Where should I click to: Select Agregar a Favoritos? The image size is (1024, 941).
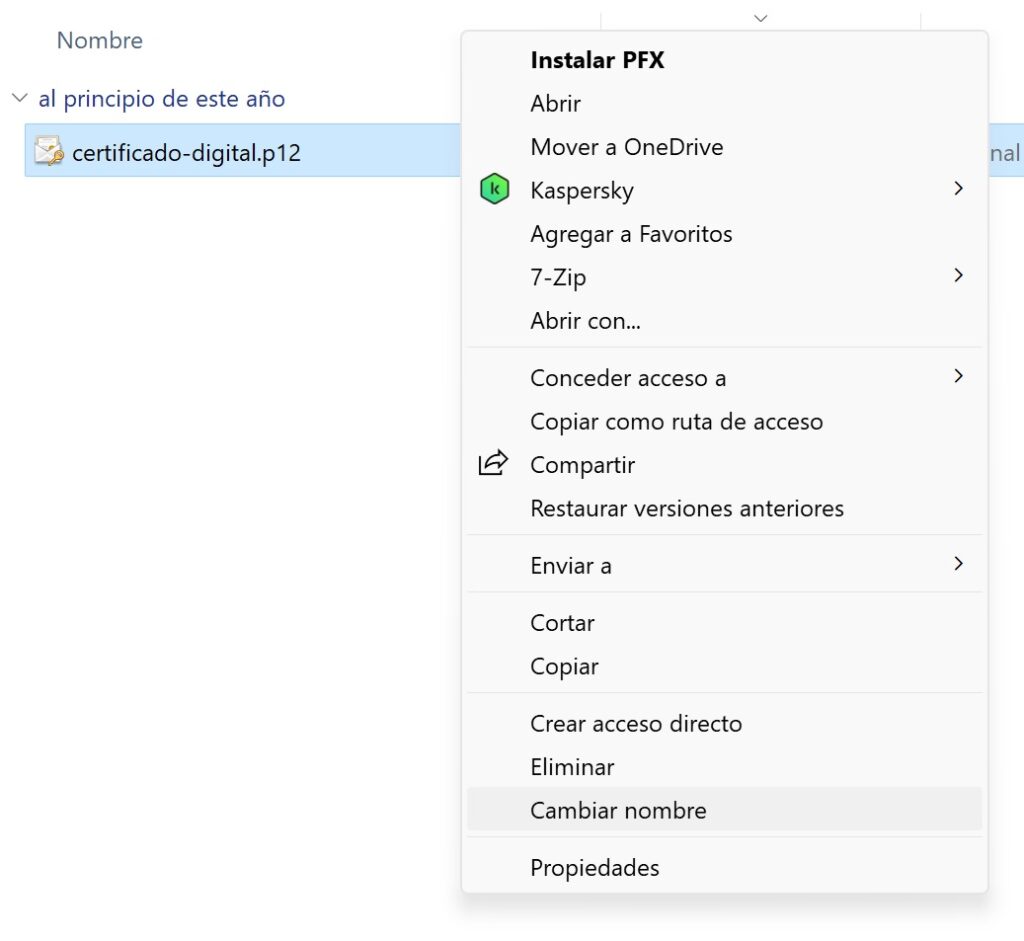(x=631, y=234)
